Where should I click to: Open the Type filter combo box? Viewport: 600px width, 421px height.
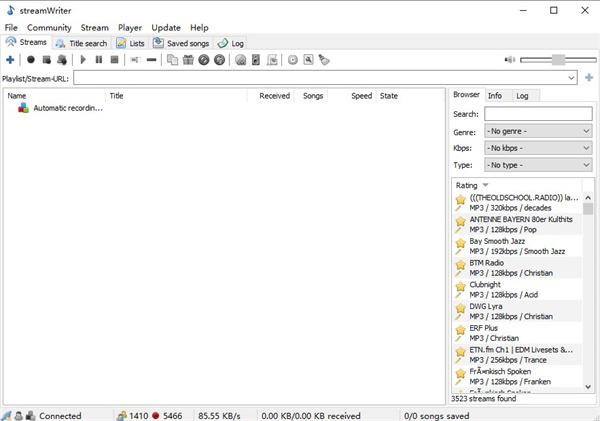click(537, 164)
